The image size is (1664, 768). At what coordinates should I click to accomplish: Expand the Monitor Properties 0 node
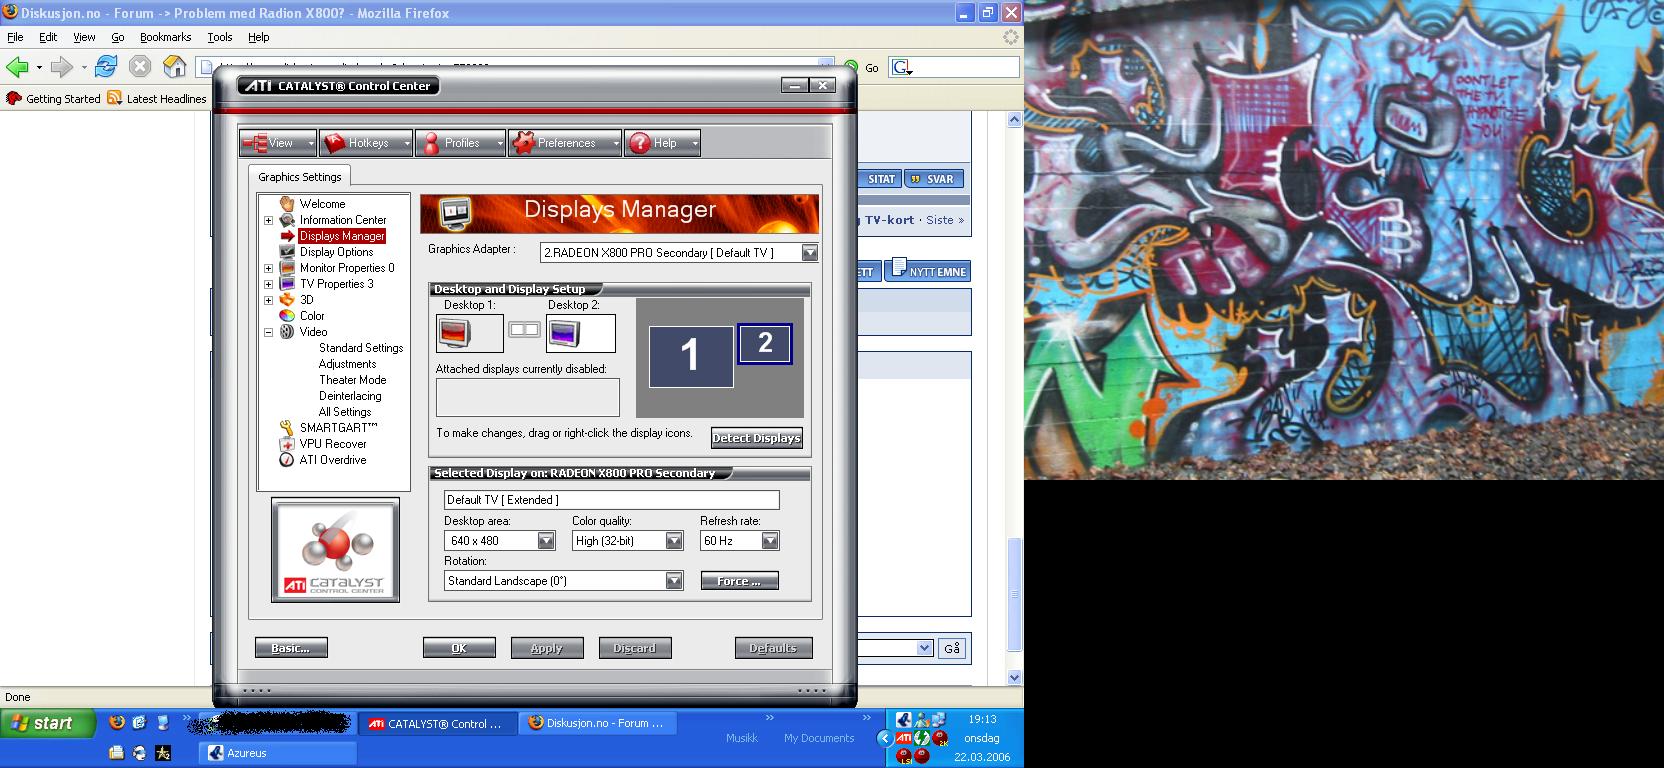click(x=268, y=268)
